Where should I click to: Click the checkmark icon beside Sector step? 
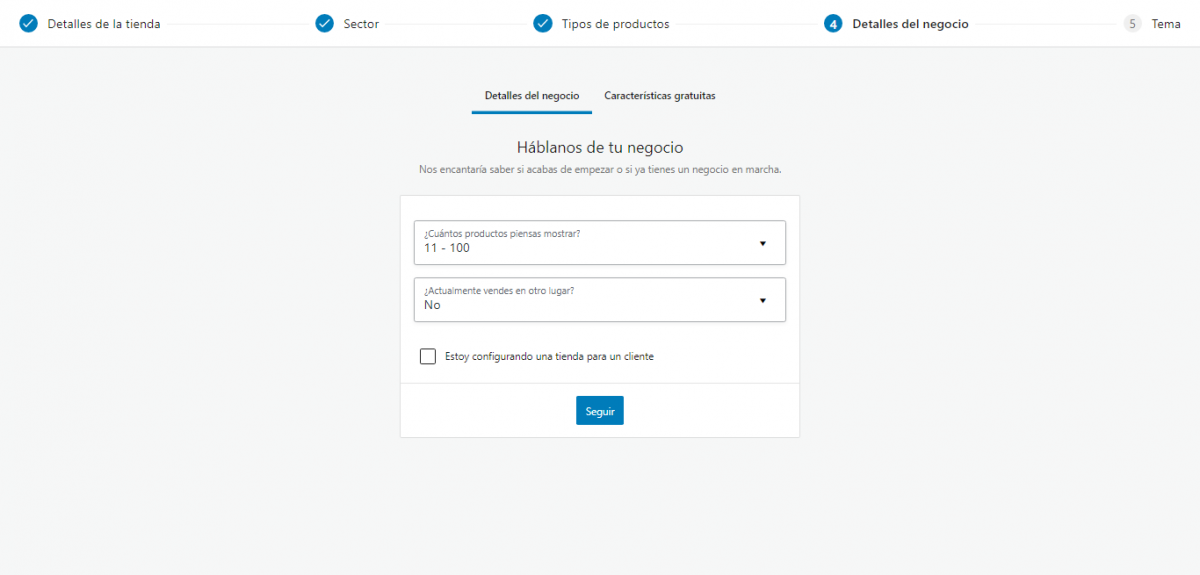324,24
